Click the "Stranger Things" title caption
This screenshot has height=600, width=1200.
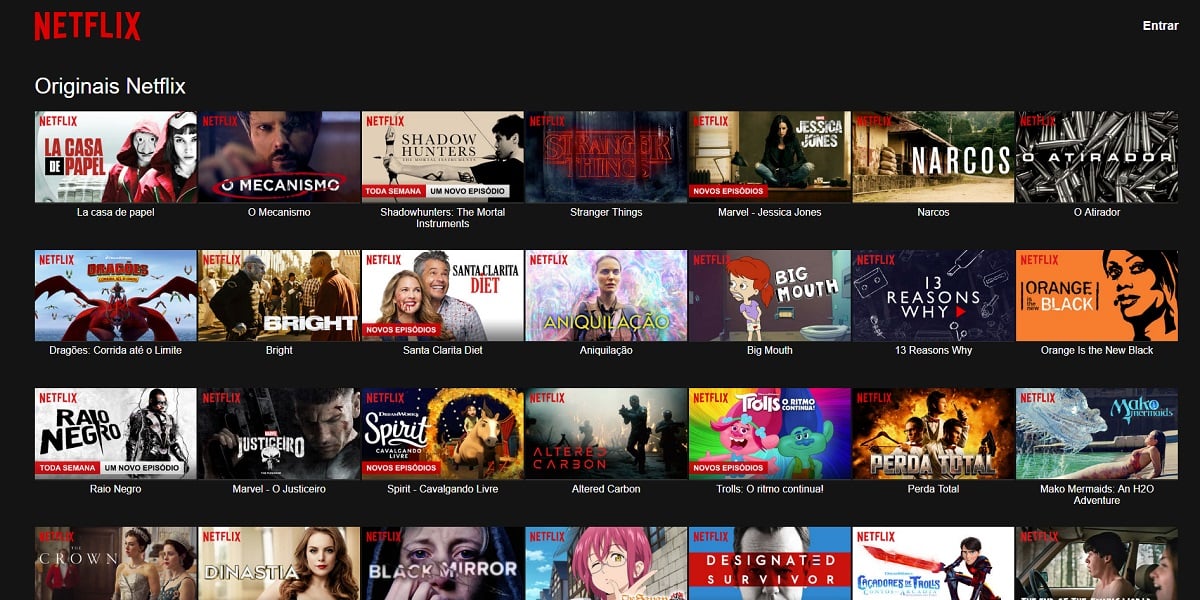[x=606, y=212]
